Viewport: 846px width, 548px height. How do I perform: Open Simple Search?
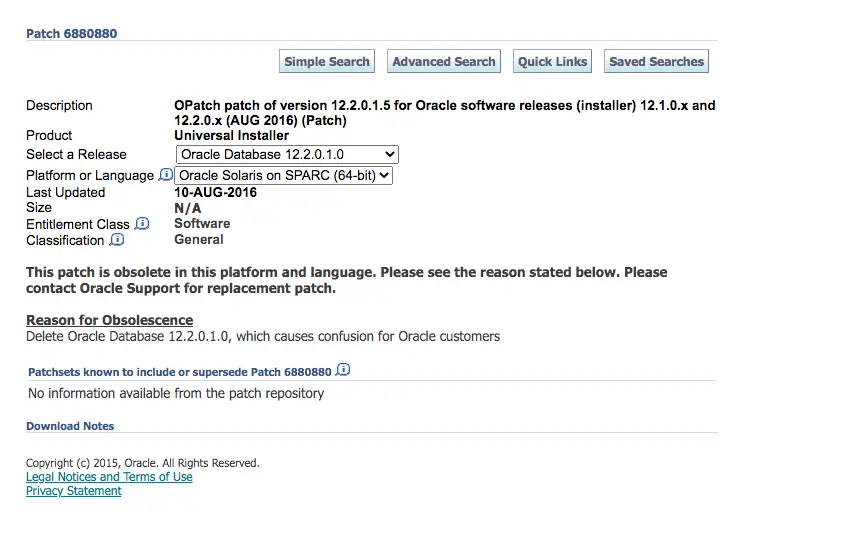pos(327,61)
